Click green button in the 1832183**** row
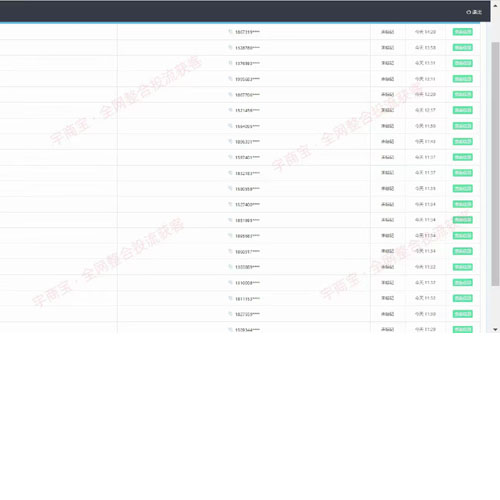Image resolution: width=500 pixels, height=500 pixels. (x=462, y=173)
